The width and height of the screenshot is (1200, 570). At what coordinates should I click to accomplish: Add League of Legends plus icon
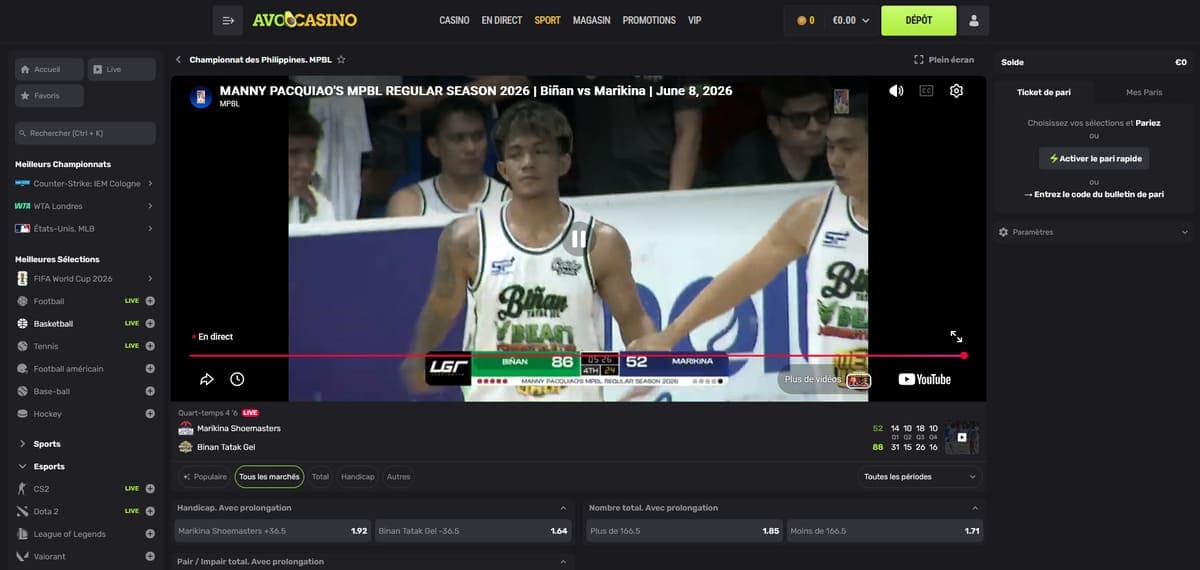pyautogui.click(x=150, y=534)
